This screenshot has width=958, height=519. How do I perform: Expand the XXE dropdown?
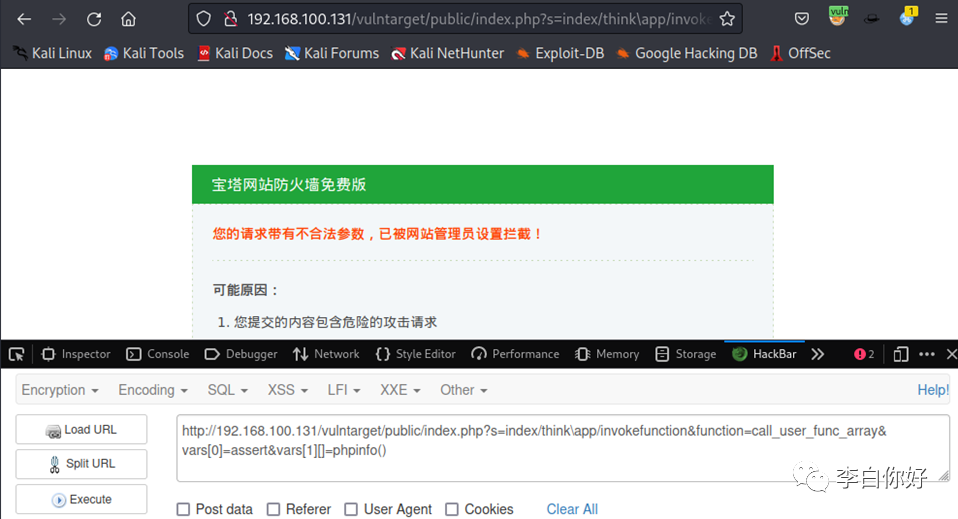(400, 390)
